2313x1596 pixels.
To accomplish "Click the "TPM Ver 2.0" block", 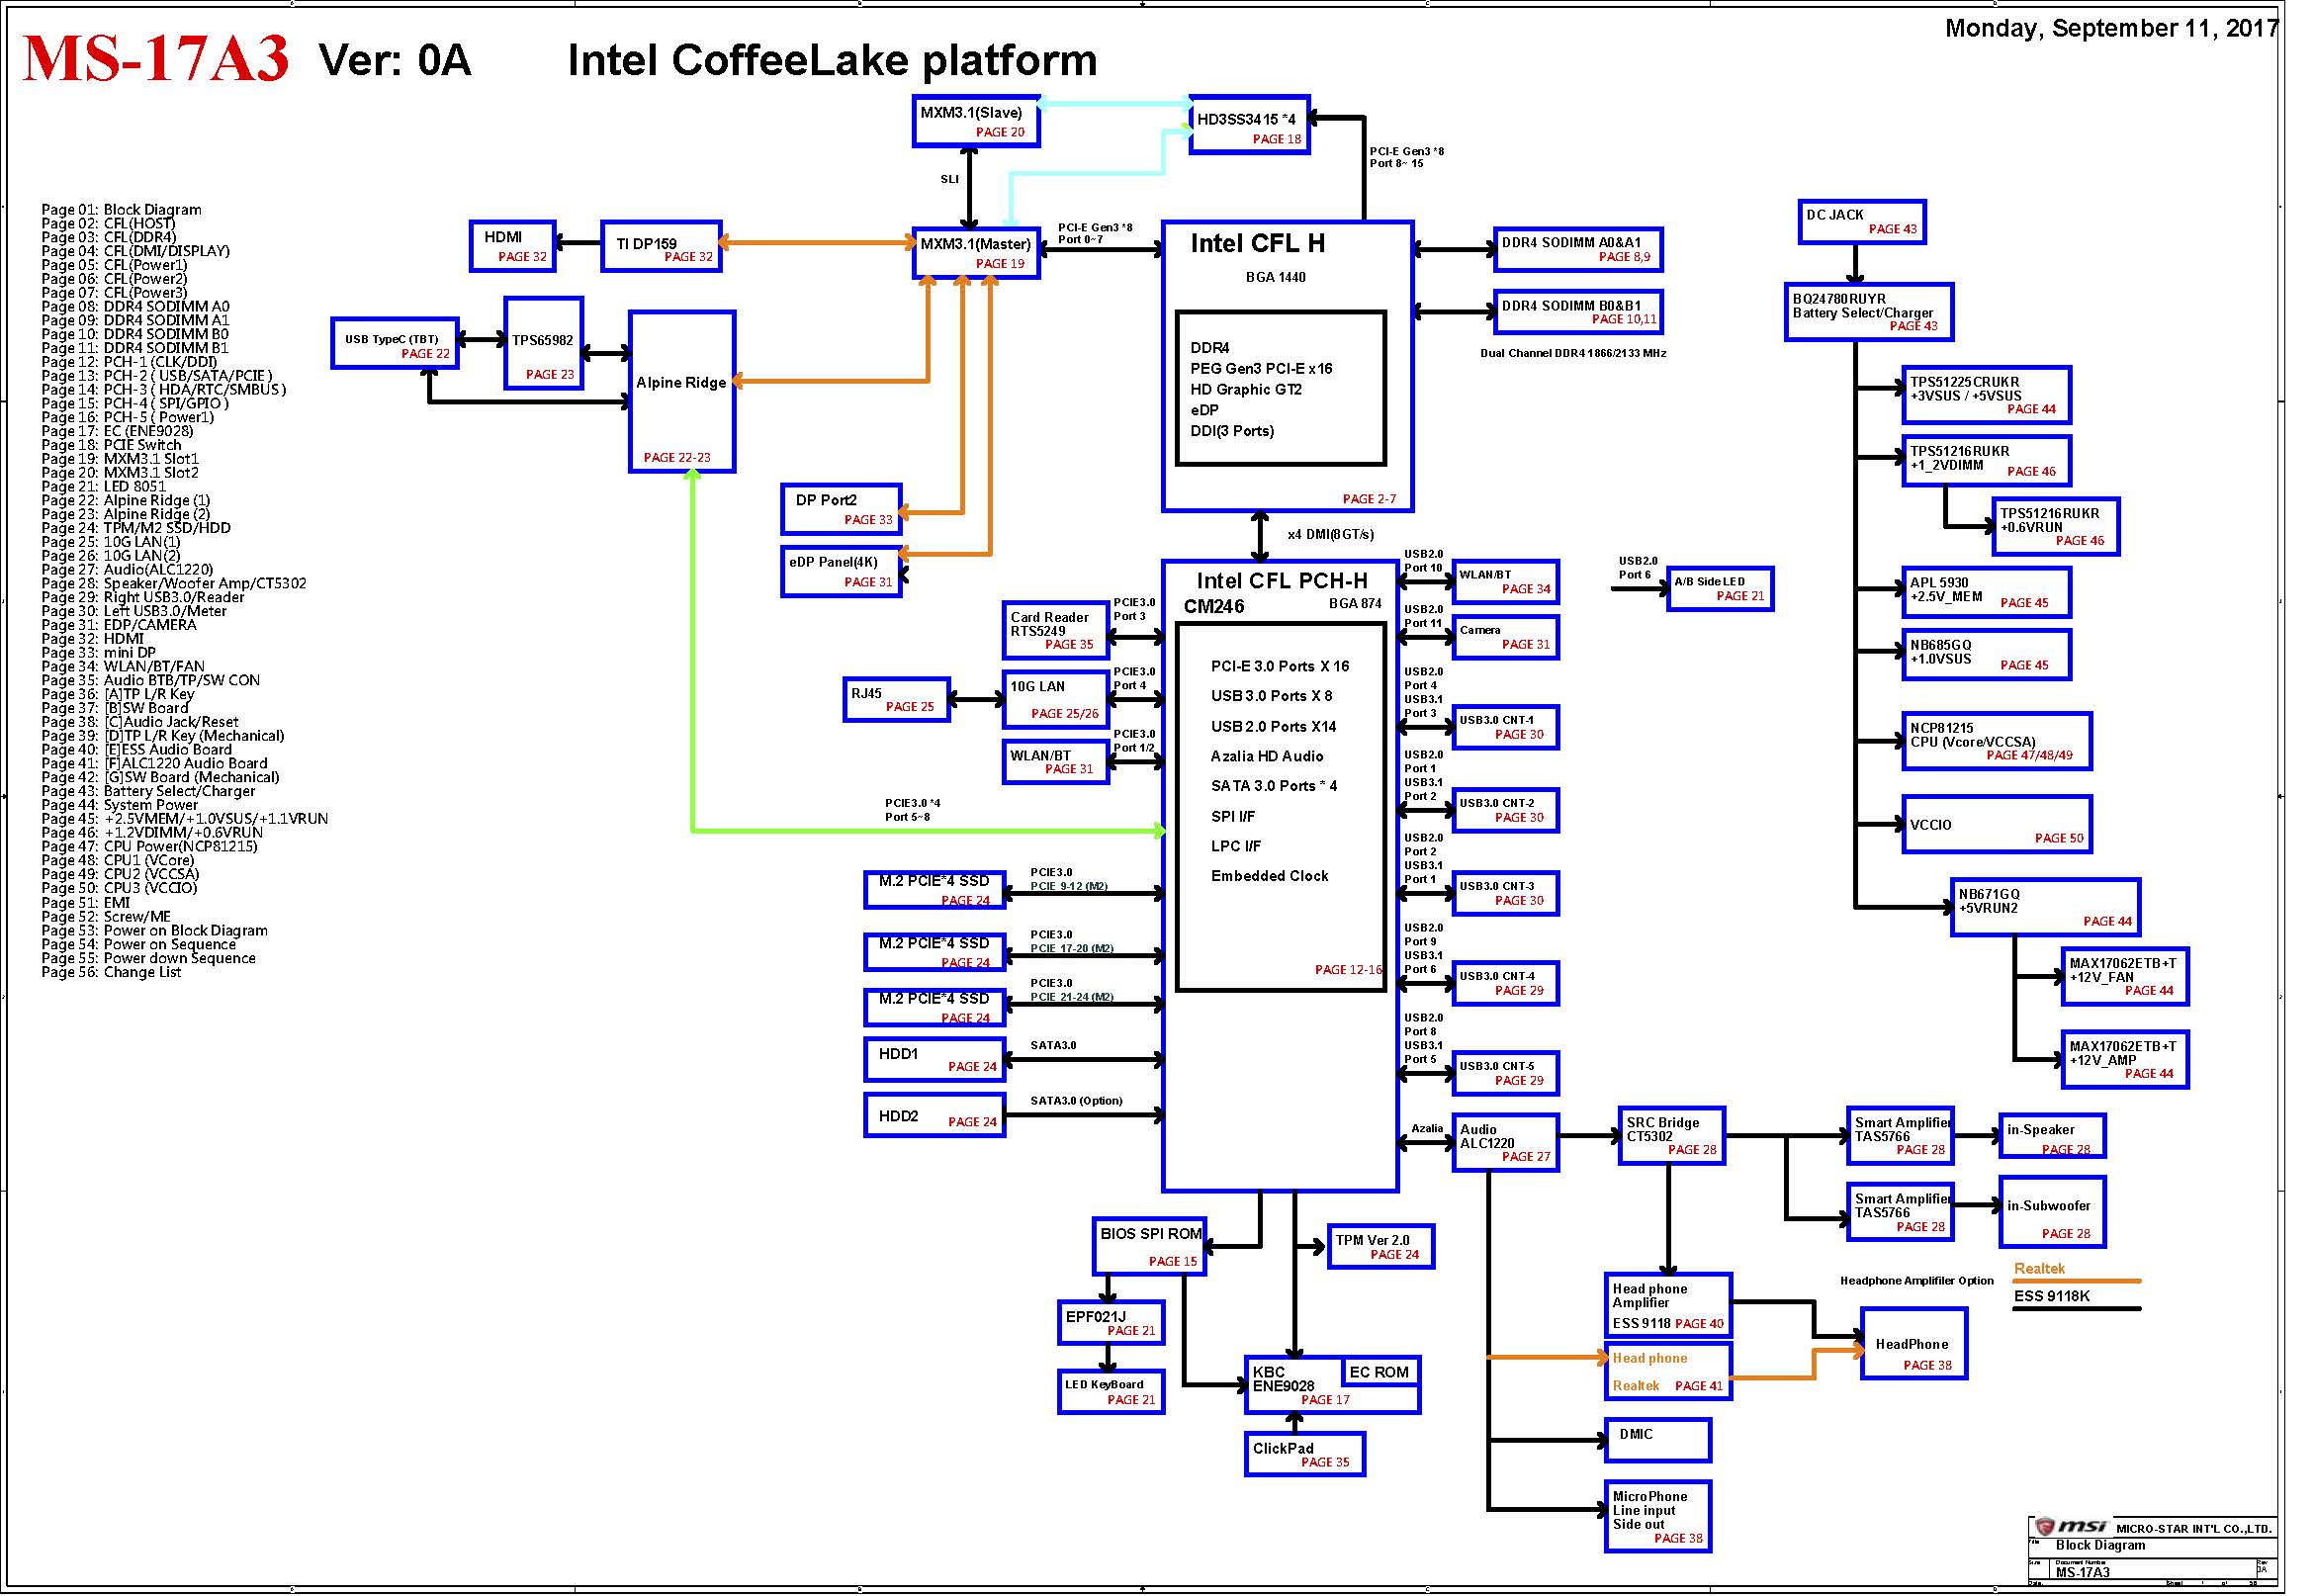I will (1381, 1246).
